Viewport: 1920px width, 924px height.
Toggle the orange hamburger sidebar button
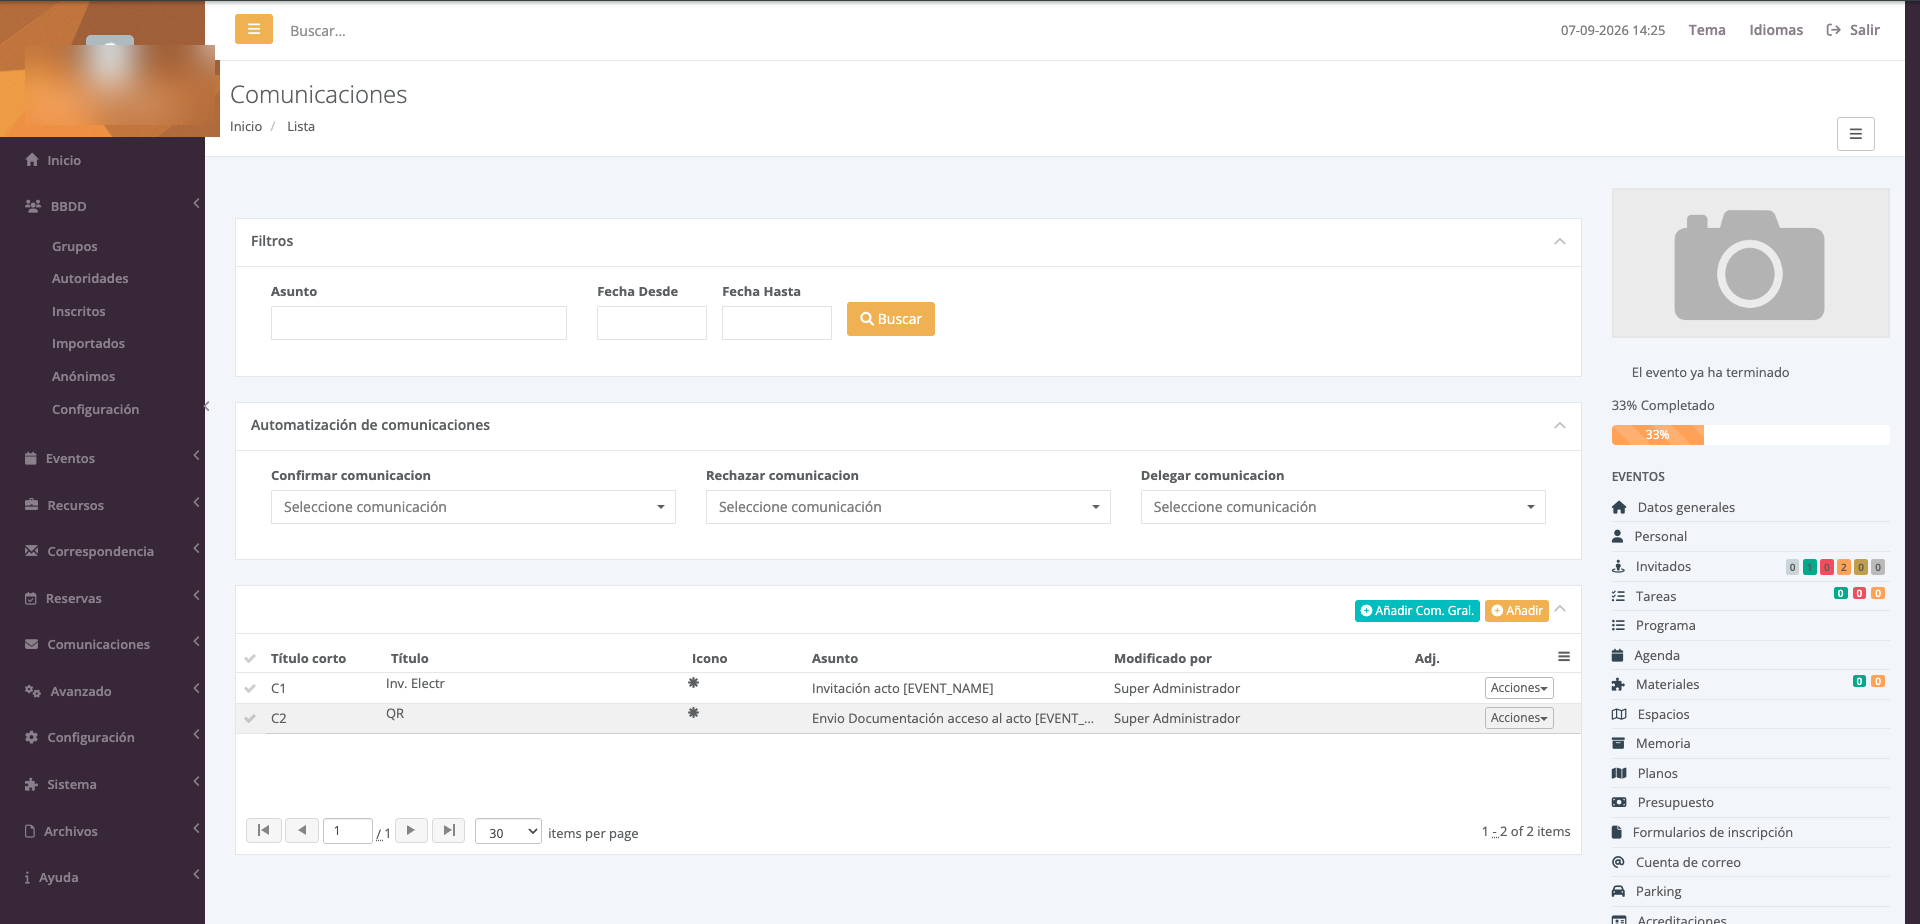pyautogui.click(x=254, y=29)
